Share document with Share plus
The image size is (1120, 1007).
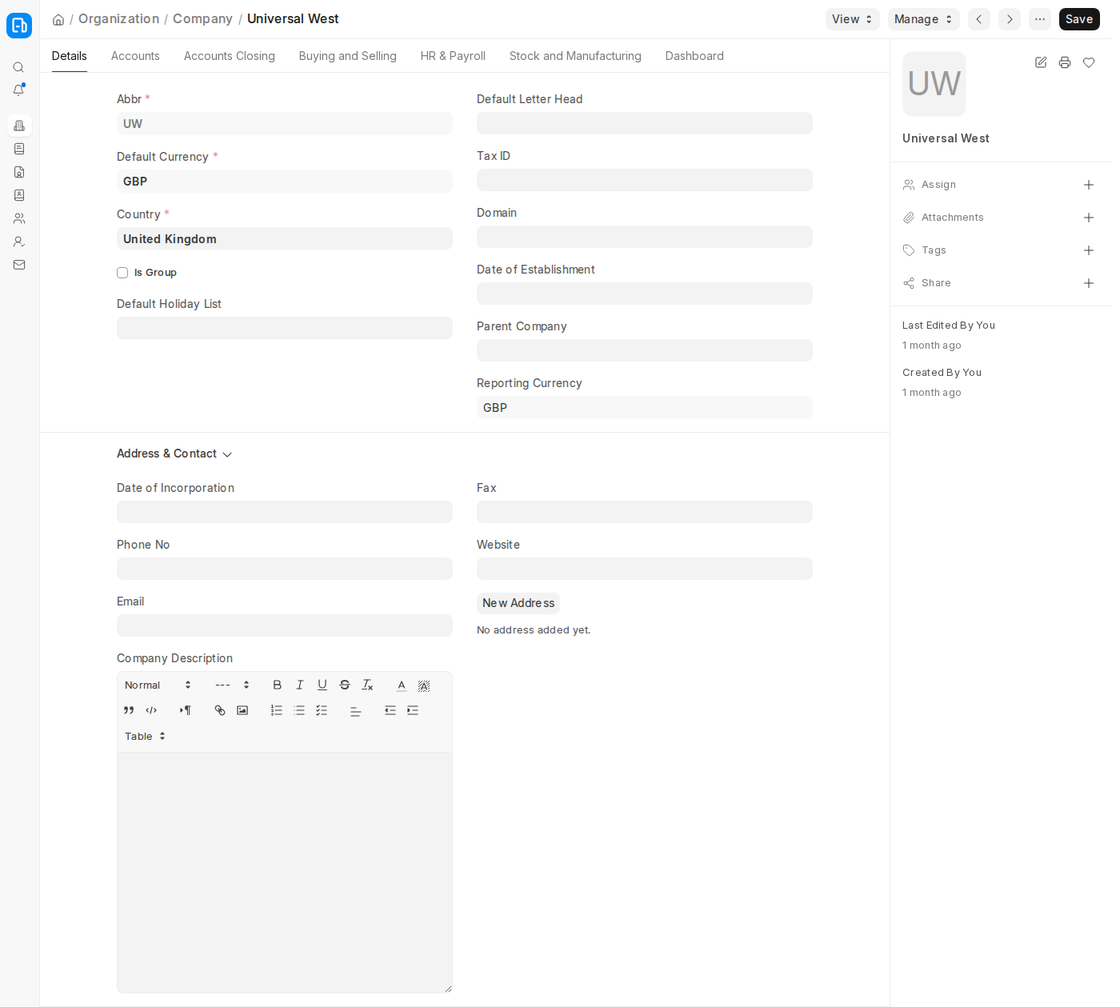click(x=1089, y=284)
